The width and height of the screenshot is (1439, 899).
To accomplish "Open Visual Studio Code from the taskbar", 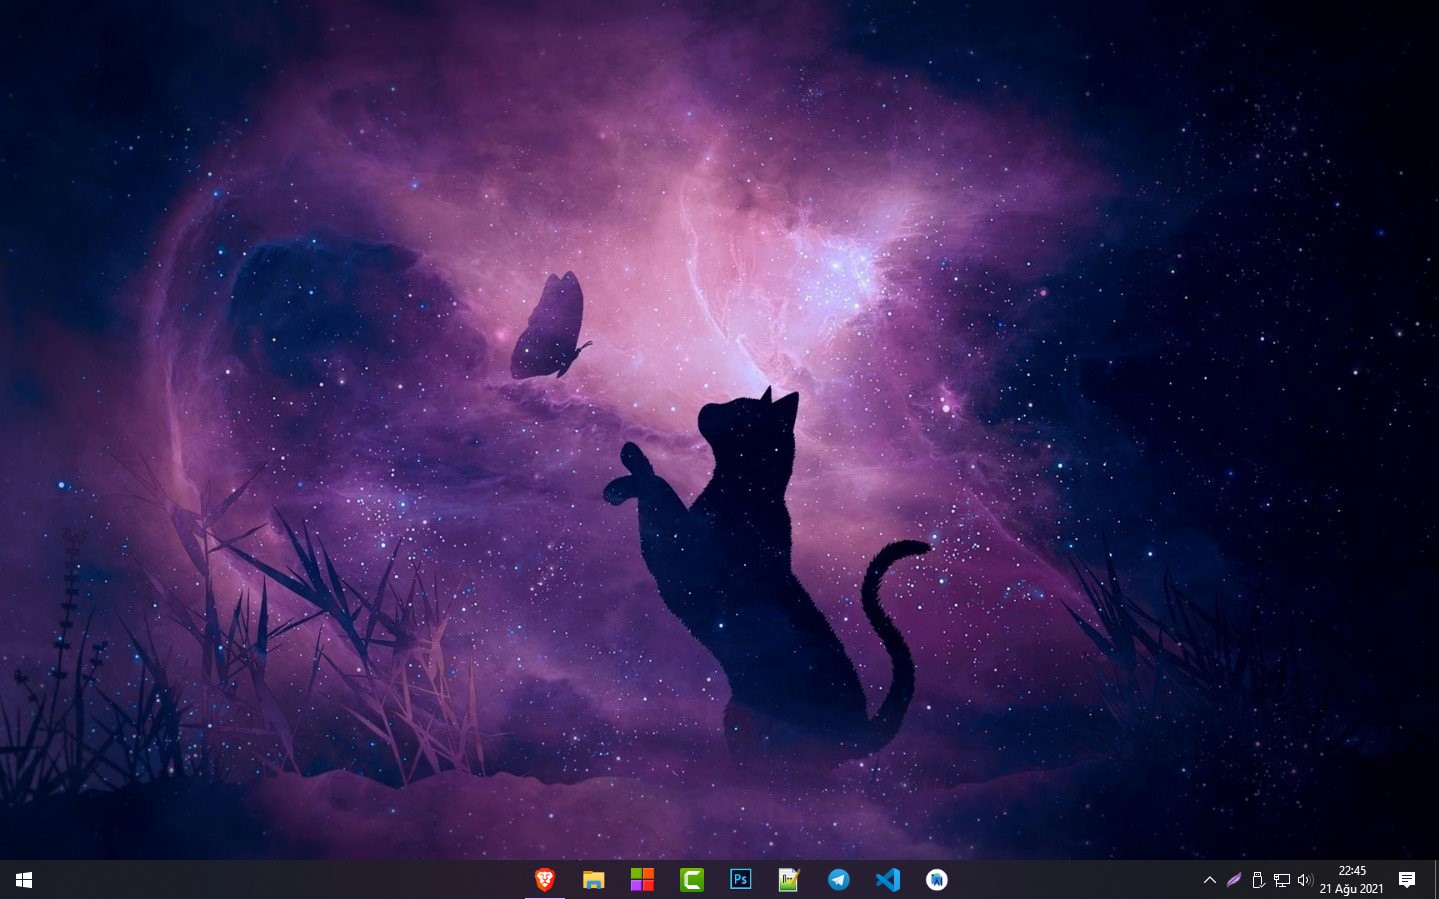I will [887, 880].
